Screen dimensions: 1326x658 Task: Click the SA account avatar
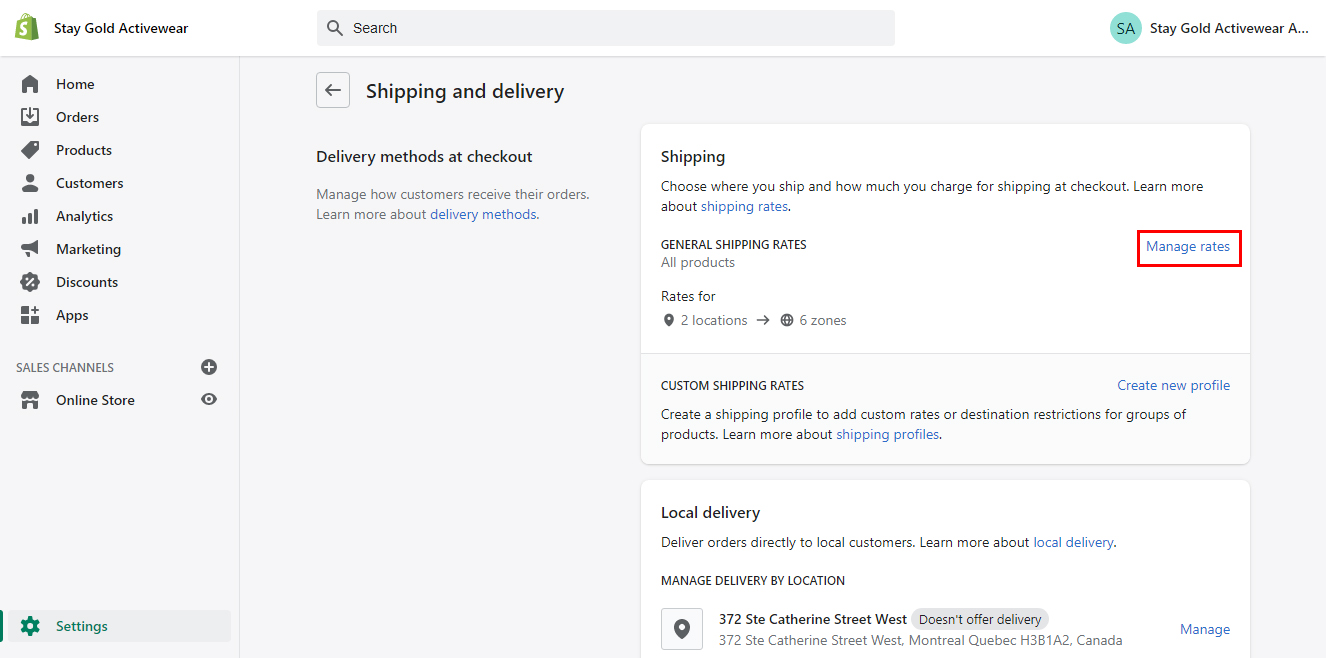pos(1126,28)
